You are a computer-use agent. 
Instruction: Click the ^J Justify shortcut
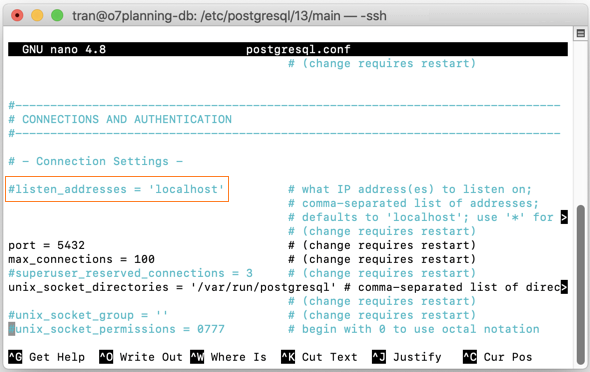[x=406, y=357]
